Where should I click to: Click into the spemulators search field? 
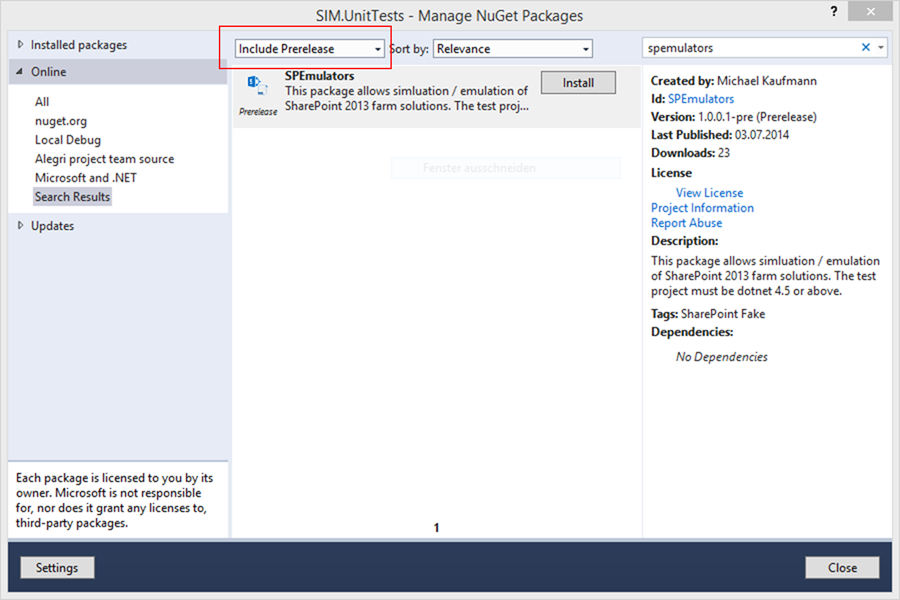[x=750, y=47]
